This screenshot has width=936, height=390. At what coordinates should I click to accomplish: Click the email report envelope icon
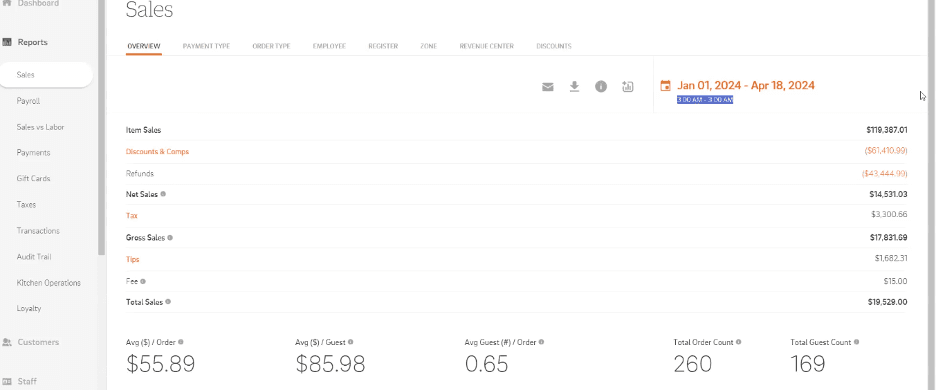[x=547, y=87]
